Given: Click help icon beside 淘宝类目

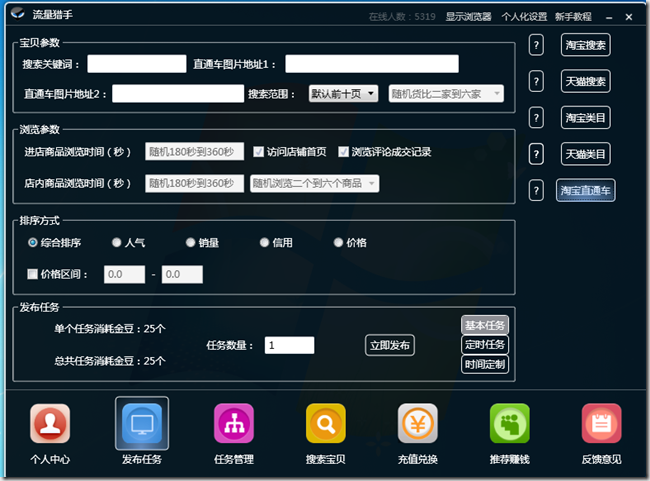Looking at the screenshot, I should (x=536, y=118).
